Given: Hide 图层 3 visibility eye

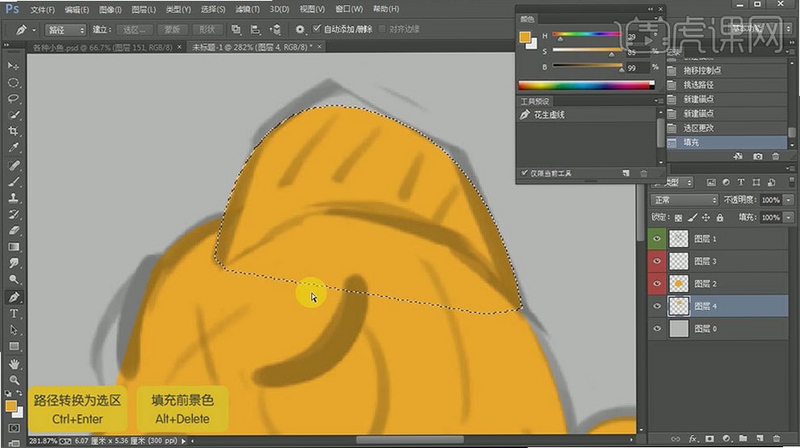Looking at the screenshot, I should pyautogui.click(x=657, y=261).
